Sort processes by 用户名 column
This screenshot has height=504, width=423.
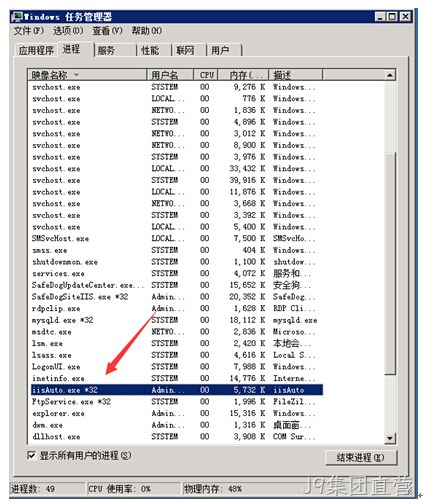pyautogui.click(x=170, y=75)
